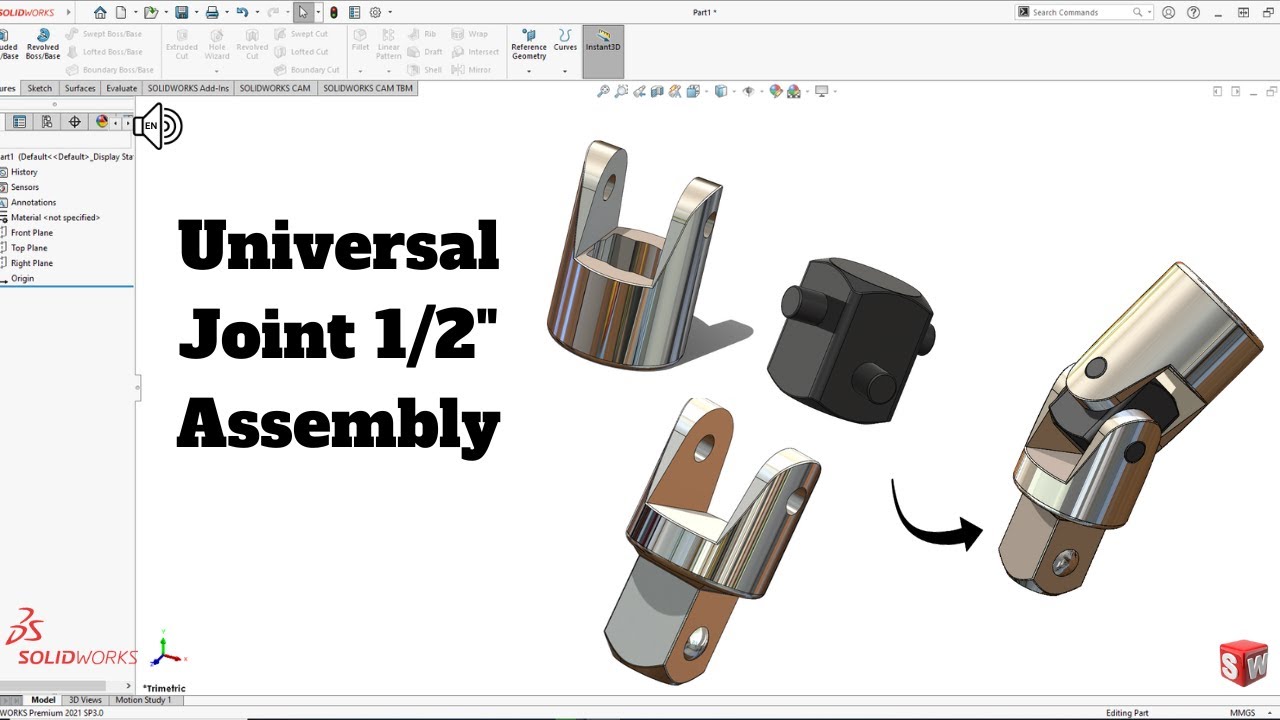Open the Reference Geometry tool
Image resolution: width=1280 pixels, height=720 pixels.
pos(529,43)
